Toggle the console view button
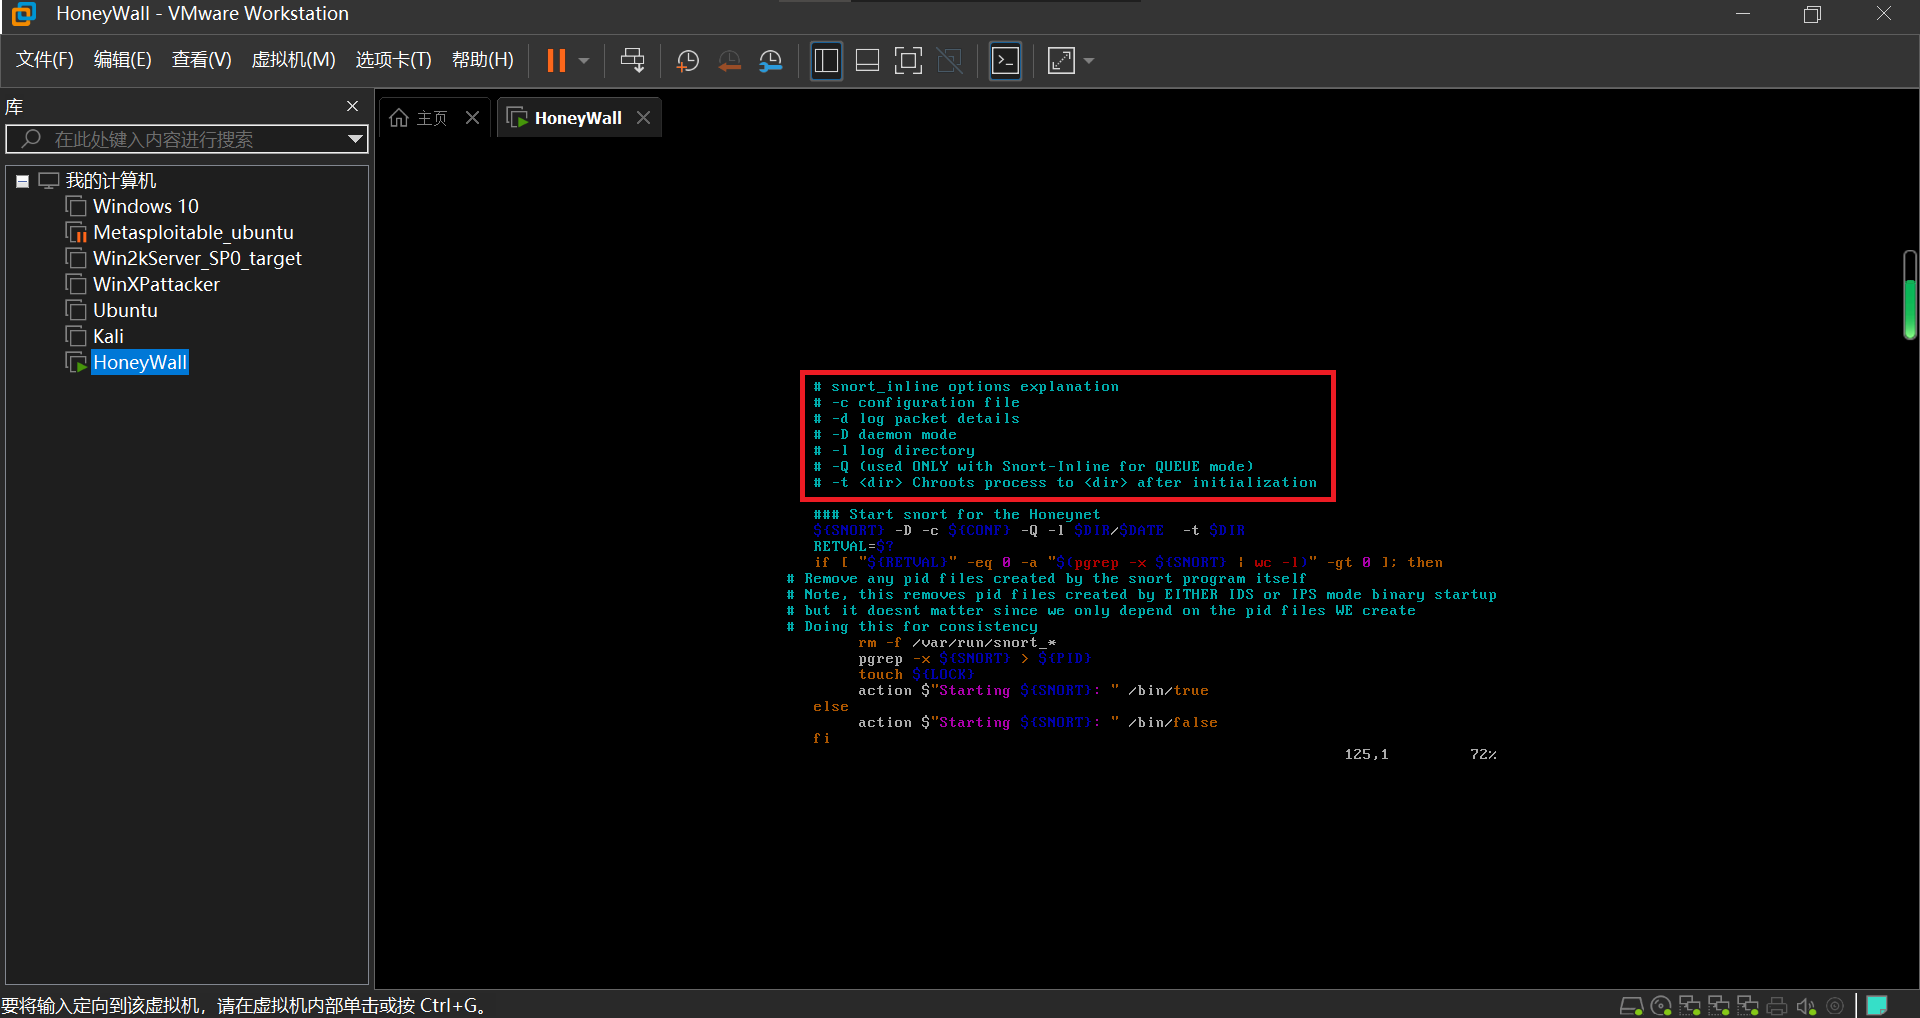Screen dimensions: 1920x1018 [x=1005, y=61]
